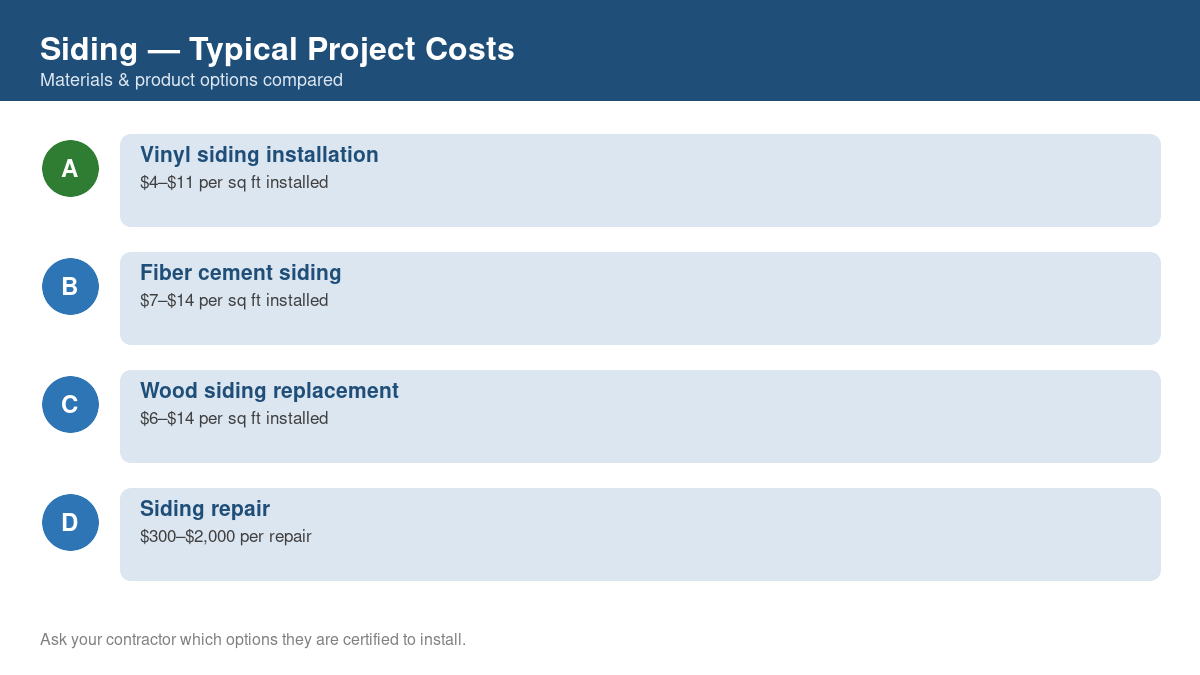Select the green circle badge A
This screenshot has width=1200, height=675.
point(70,168)
